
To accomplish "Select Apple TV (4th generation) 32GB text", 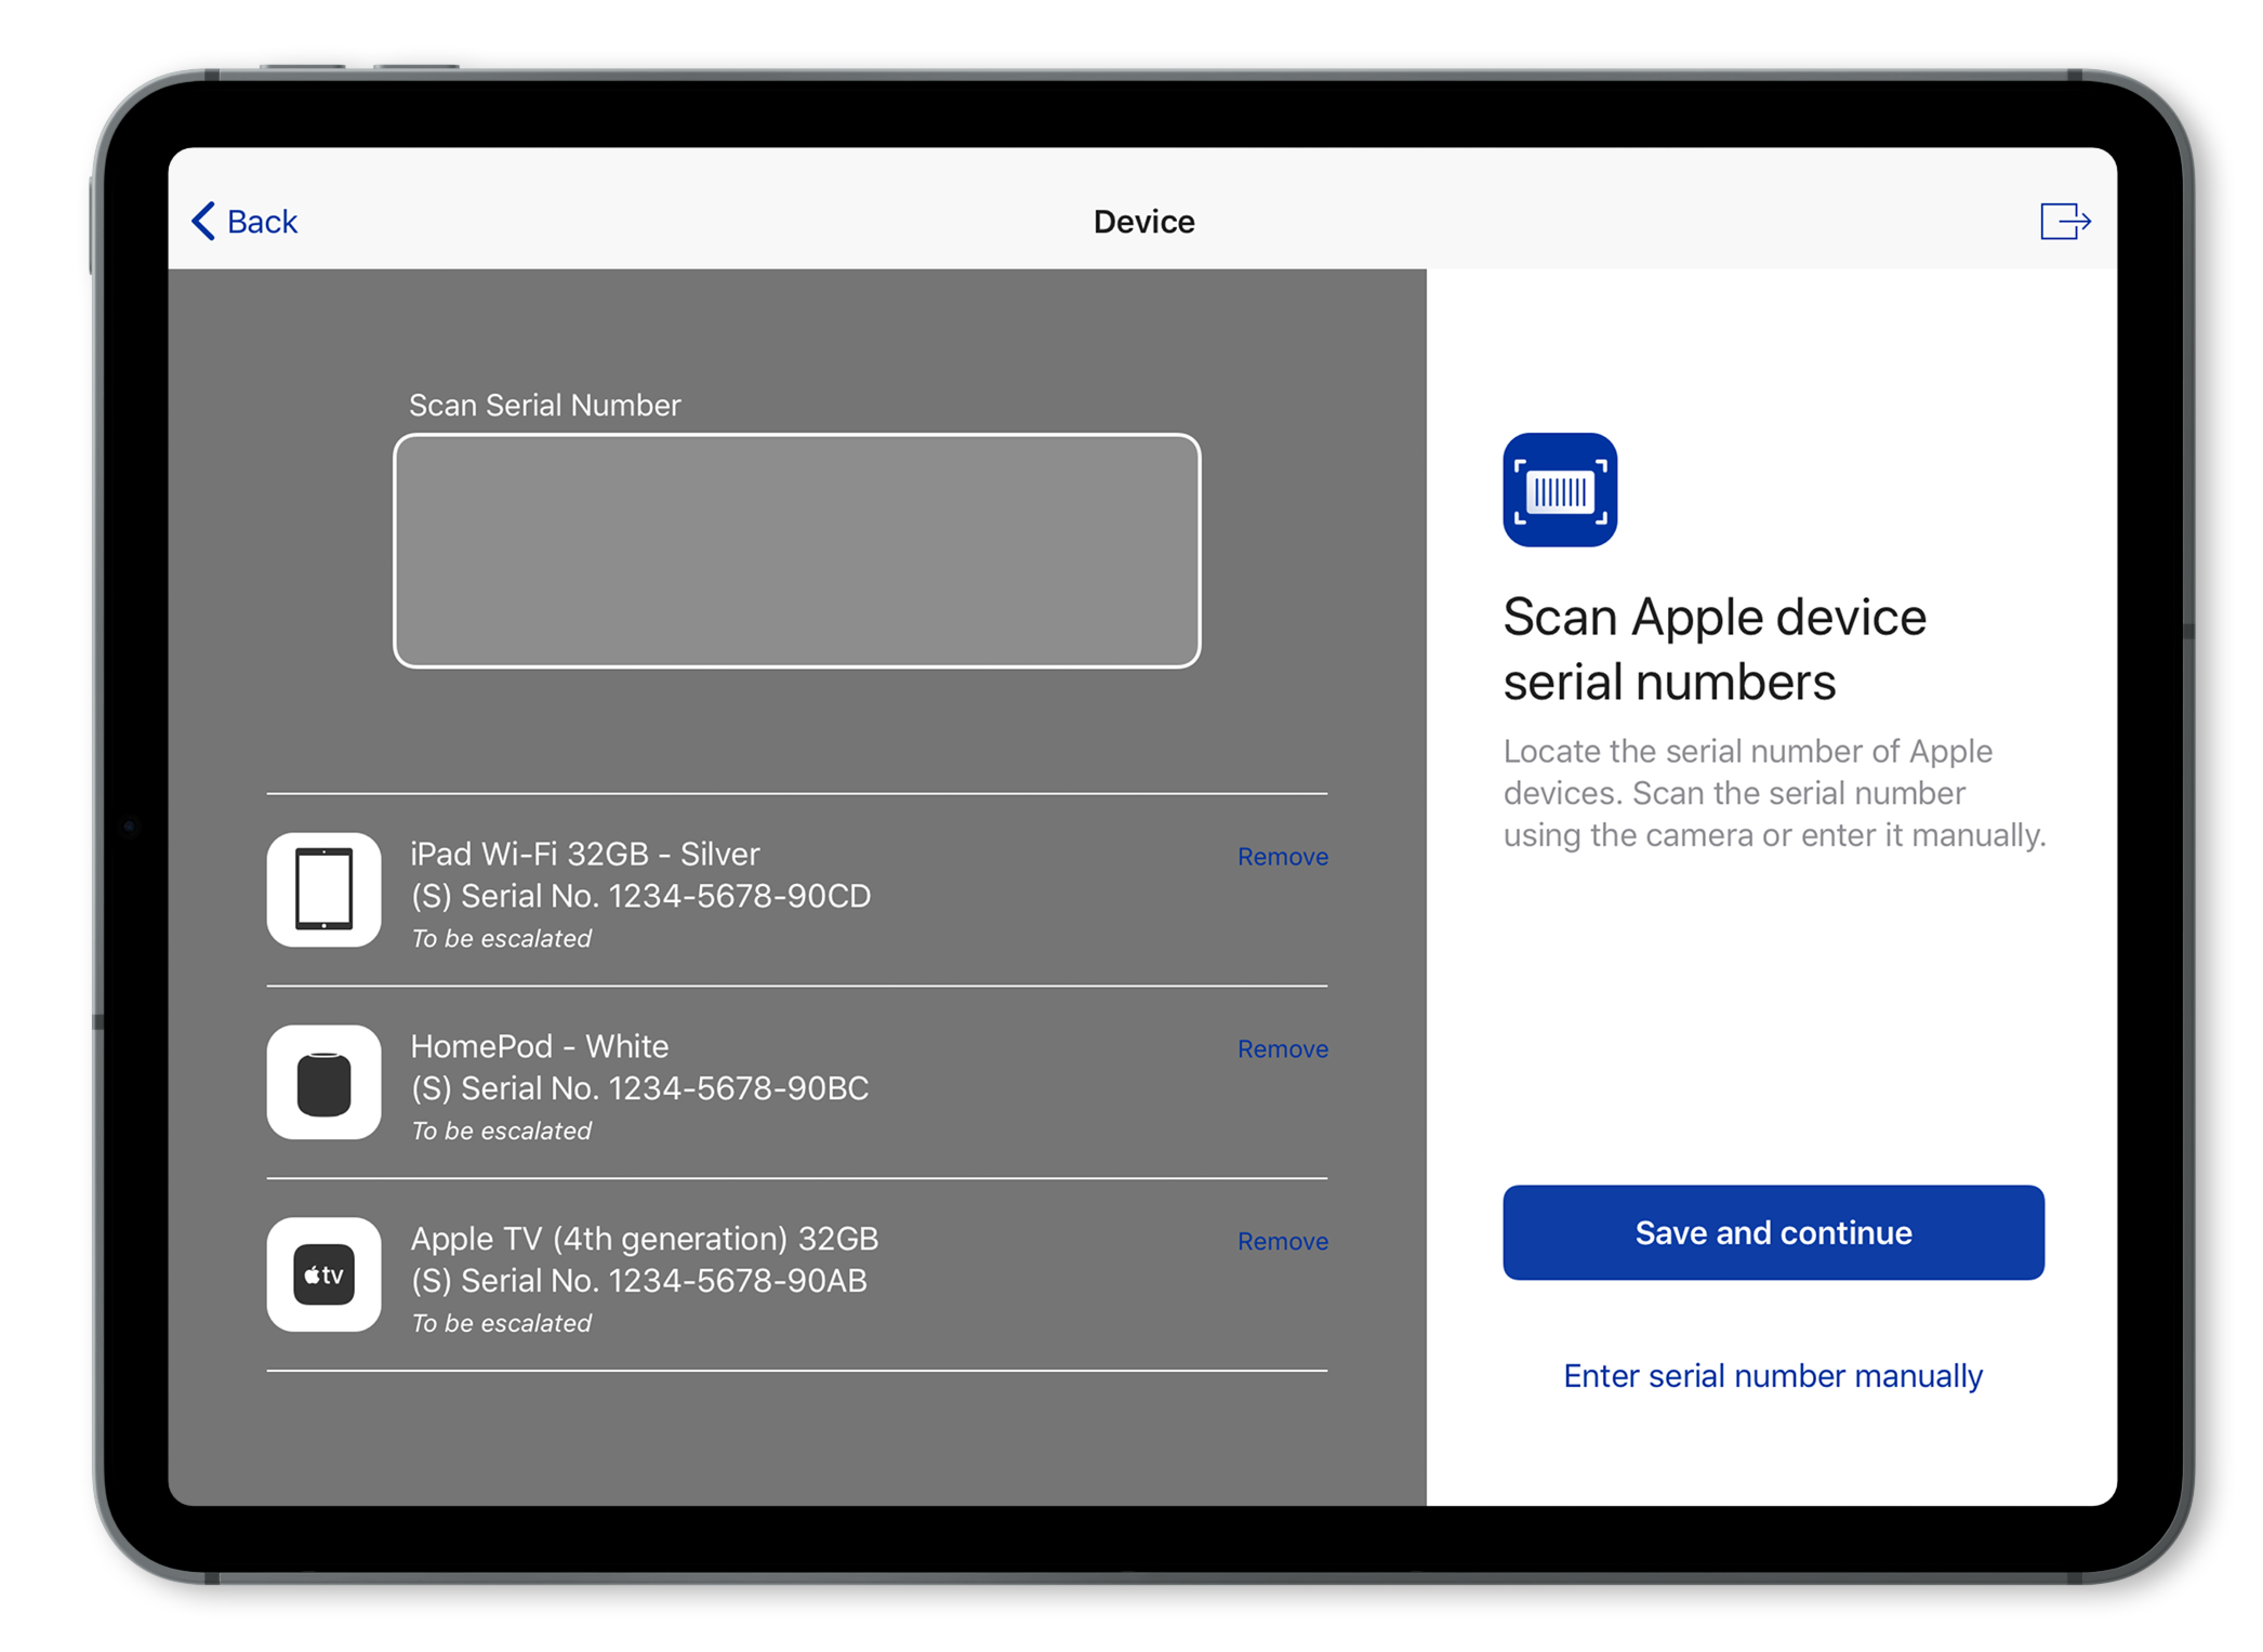I will 645,1239.
